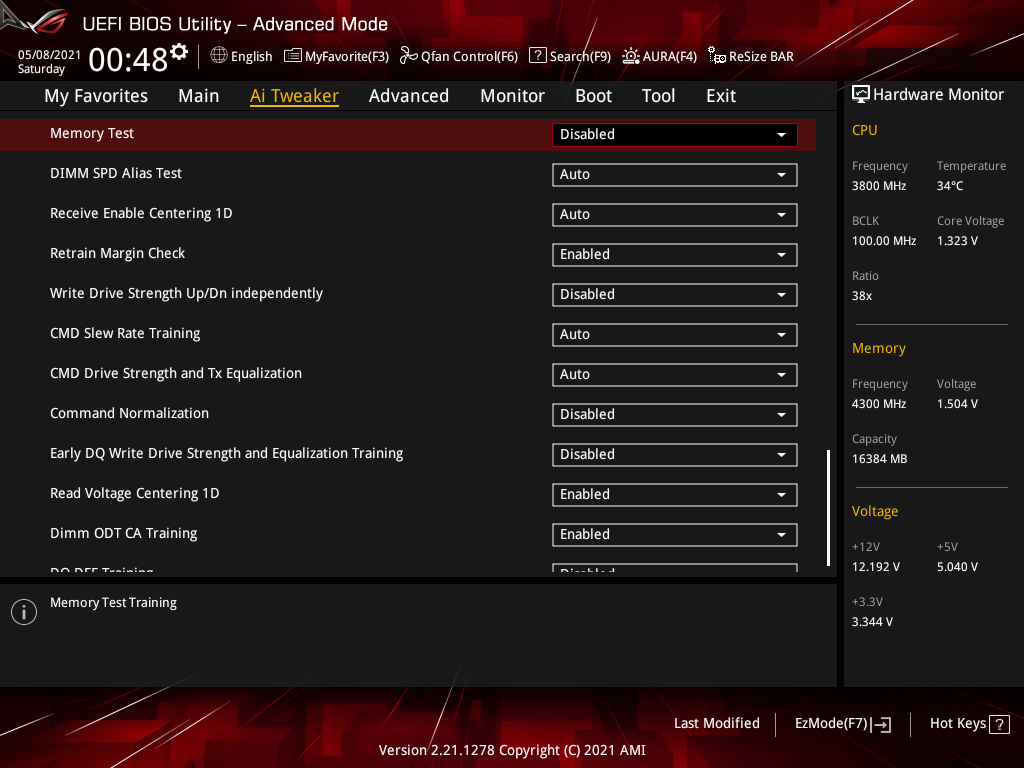Open Early DQ Write Drive Strength dropdown
1024x768 pixels.
click(675, 455)
